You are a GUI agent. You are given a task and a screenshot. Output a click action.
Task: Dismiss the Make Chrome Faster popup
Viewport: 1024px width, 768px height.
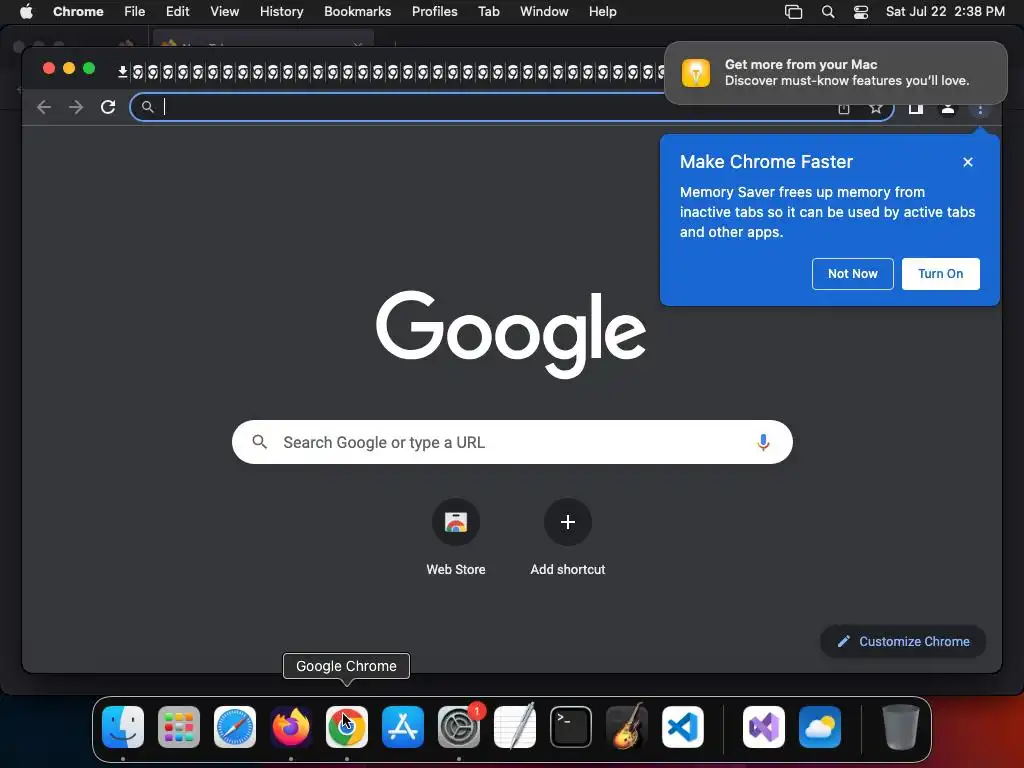click(968, 162)
